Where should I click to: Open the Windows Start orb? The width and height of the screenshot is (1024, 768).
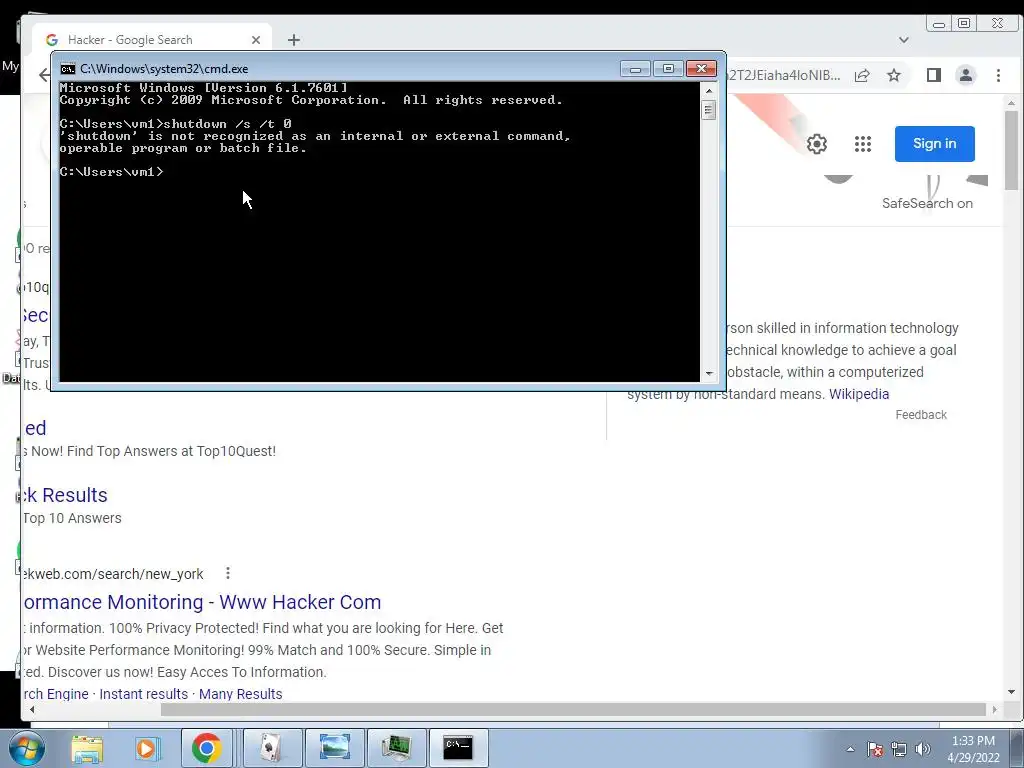point(26,748)
